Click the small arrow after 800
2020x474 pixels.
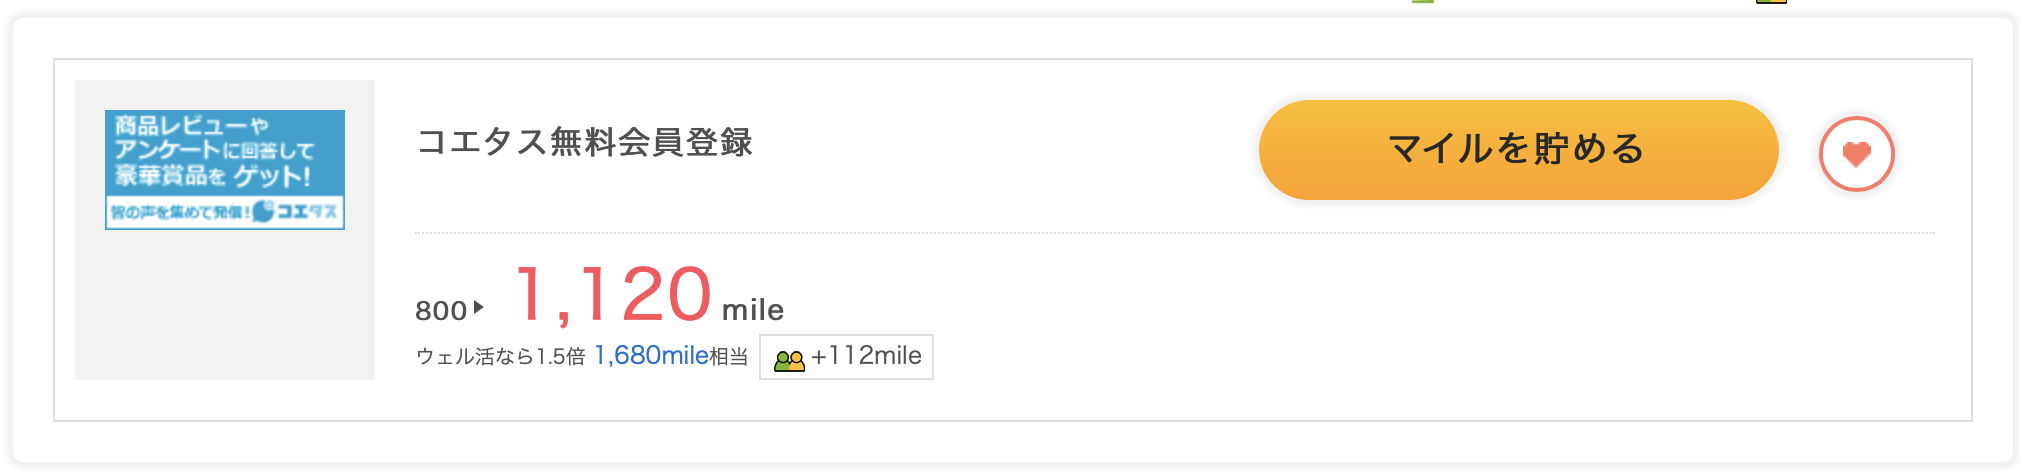tap(479, 308)
